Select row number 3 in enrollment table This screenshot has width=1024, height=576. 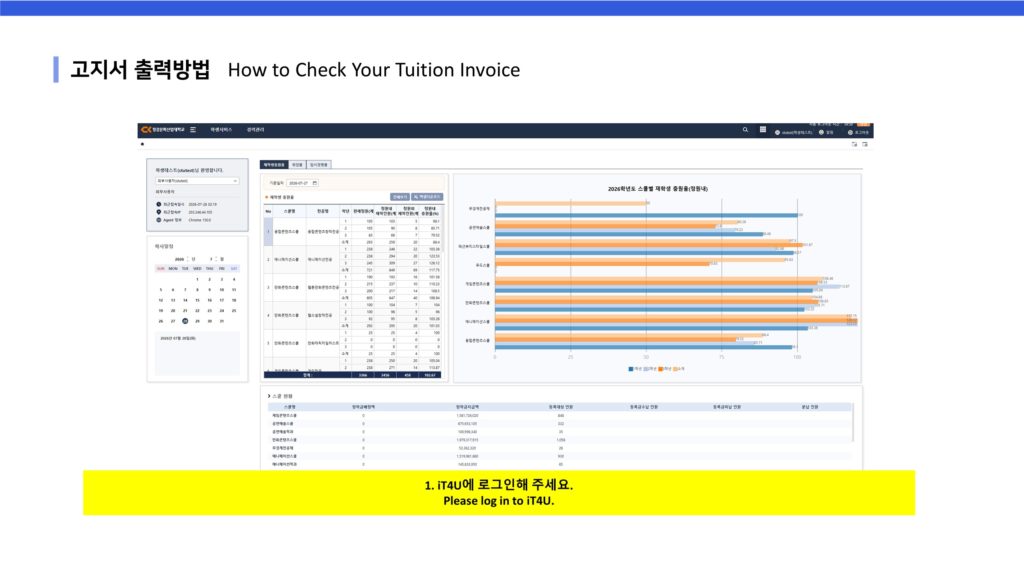tap(268, 287)
